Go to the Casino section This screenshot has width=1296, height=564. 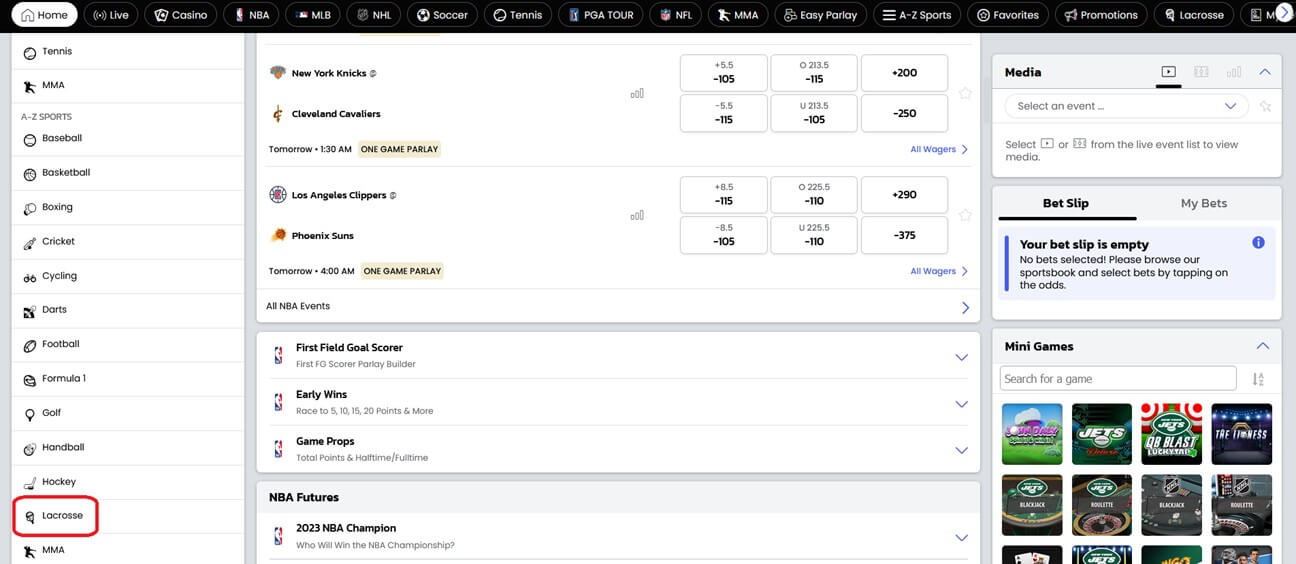click(181, 15)
